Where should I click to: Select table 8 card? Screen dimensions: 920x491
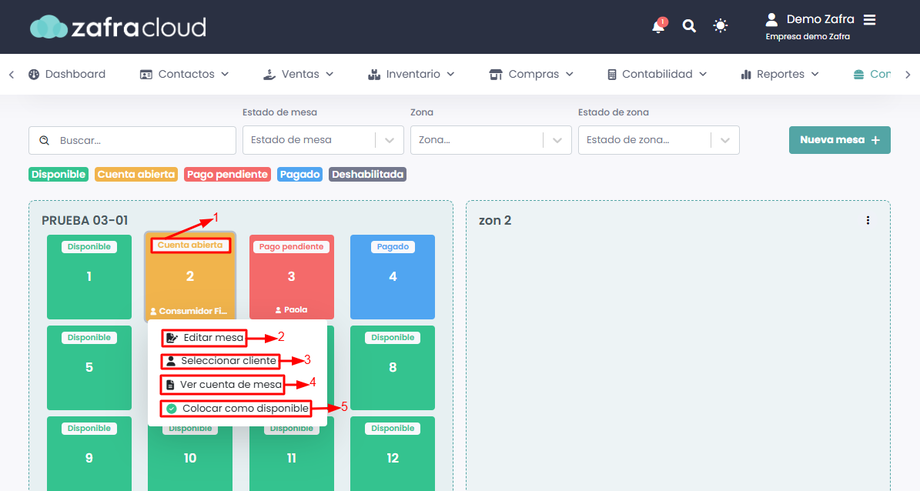click(393, 368)
